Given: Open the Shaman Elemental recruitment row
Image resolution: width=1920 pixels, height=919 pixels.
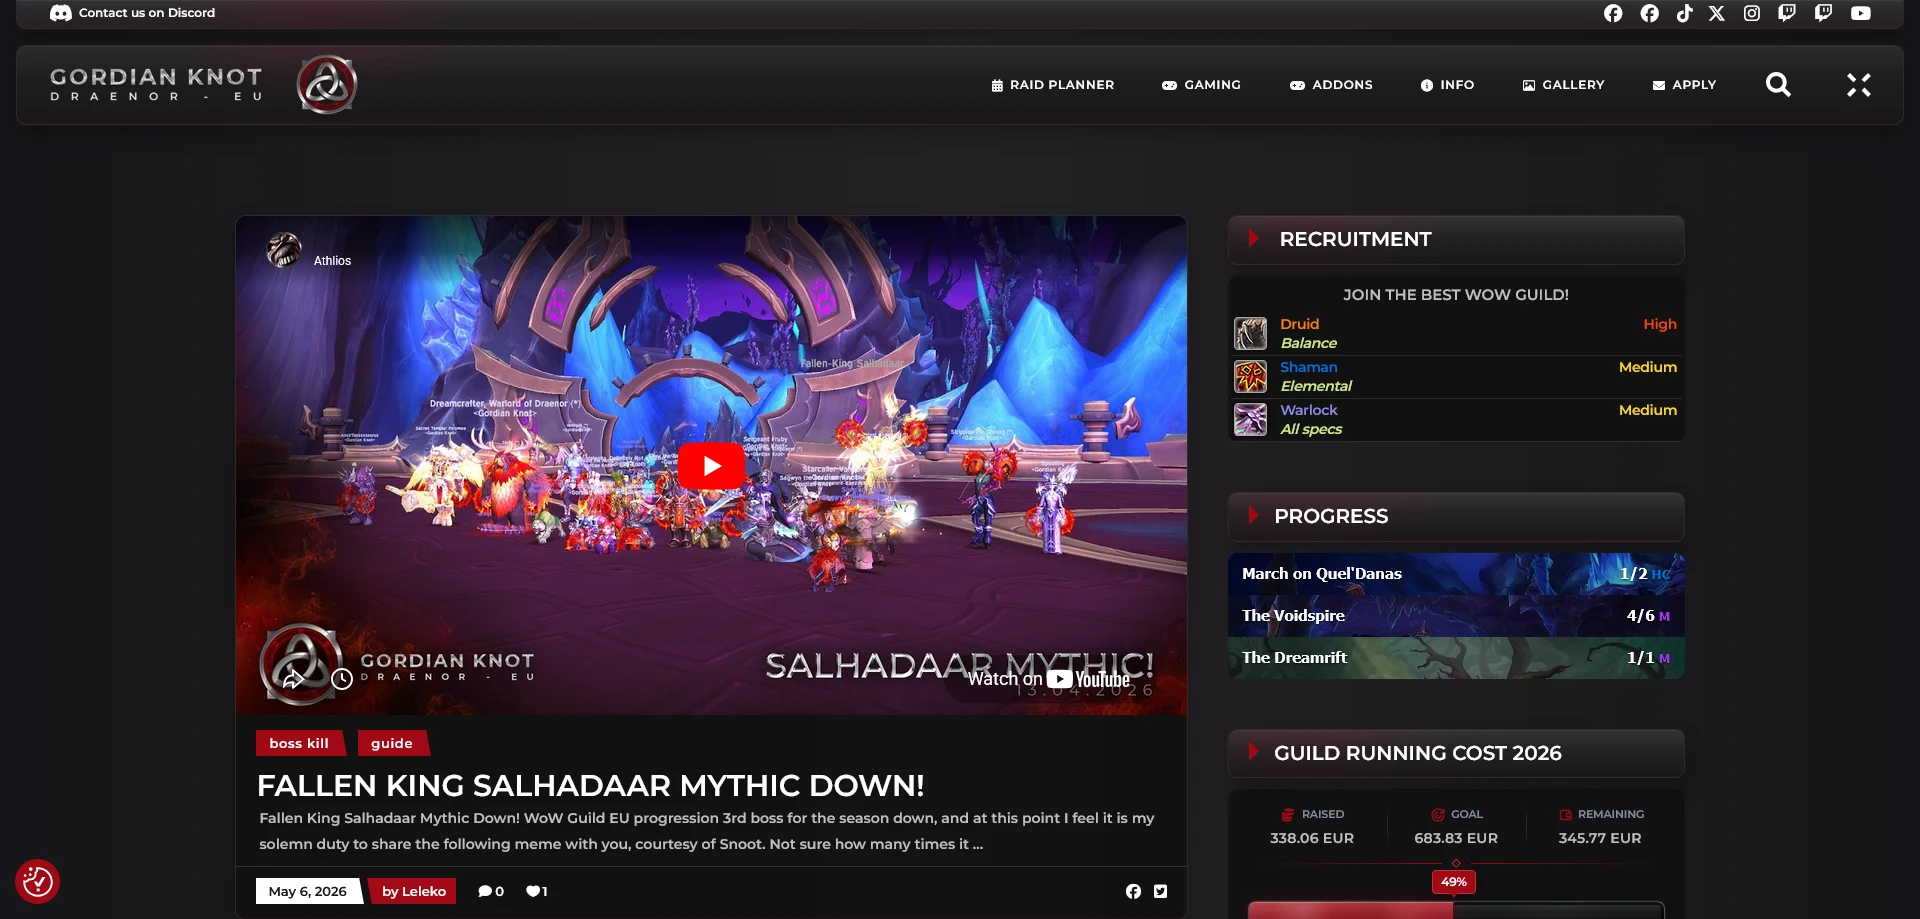Looking at the screenshot, I should tap(1456, 376).
